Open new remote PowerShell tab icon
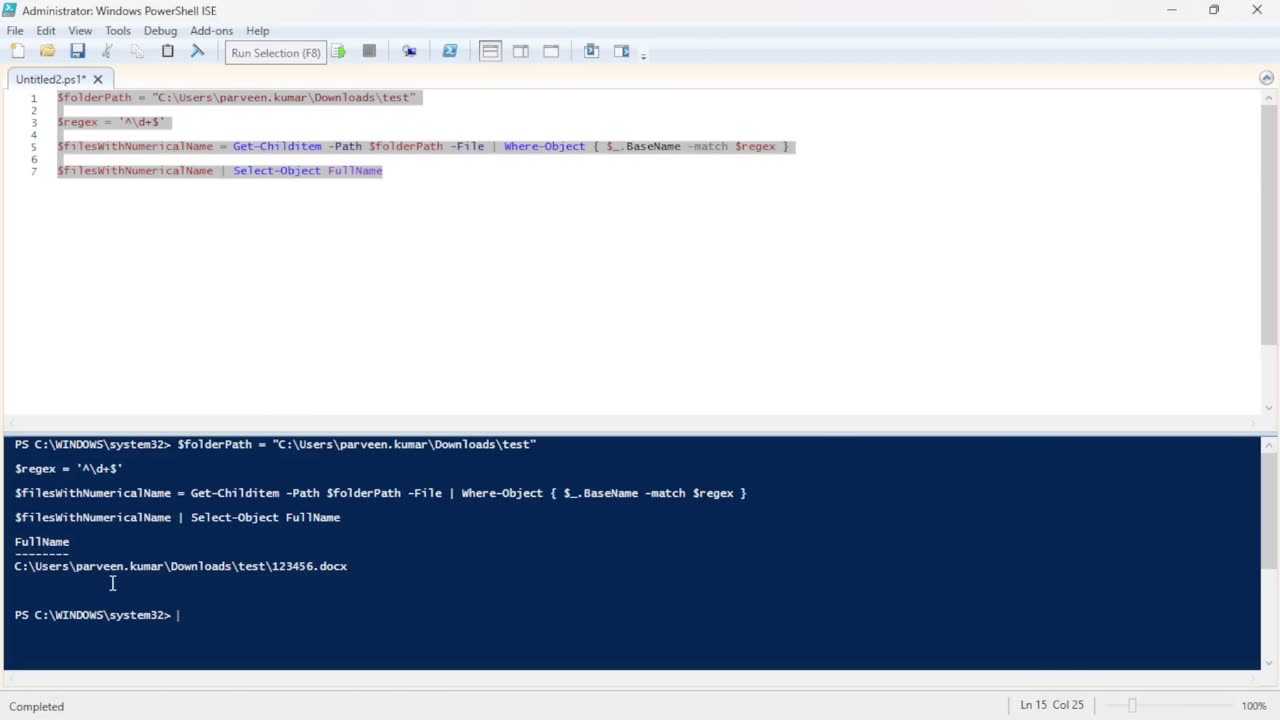The height and width of the screenshot is (720, 1280). pos(409,51)
